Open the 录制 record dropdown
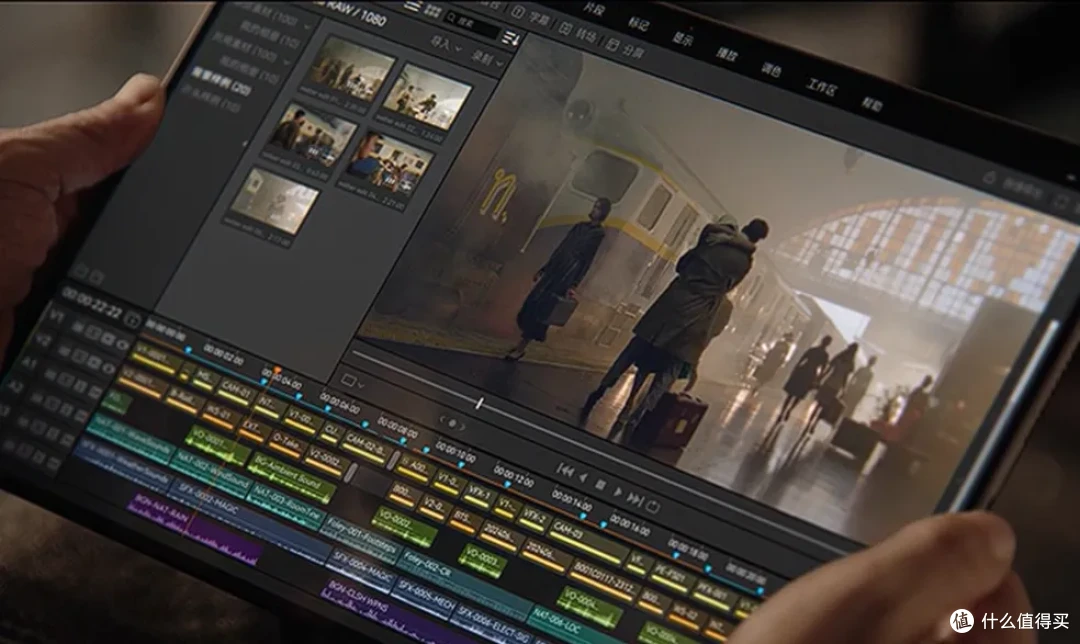The image size is (1080, 644). 486,60
